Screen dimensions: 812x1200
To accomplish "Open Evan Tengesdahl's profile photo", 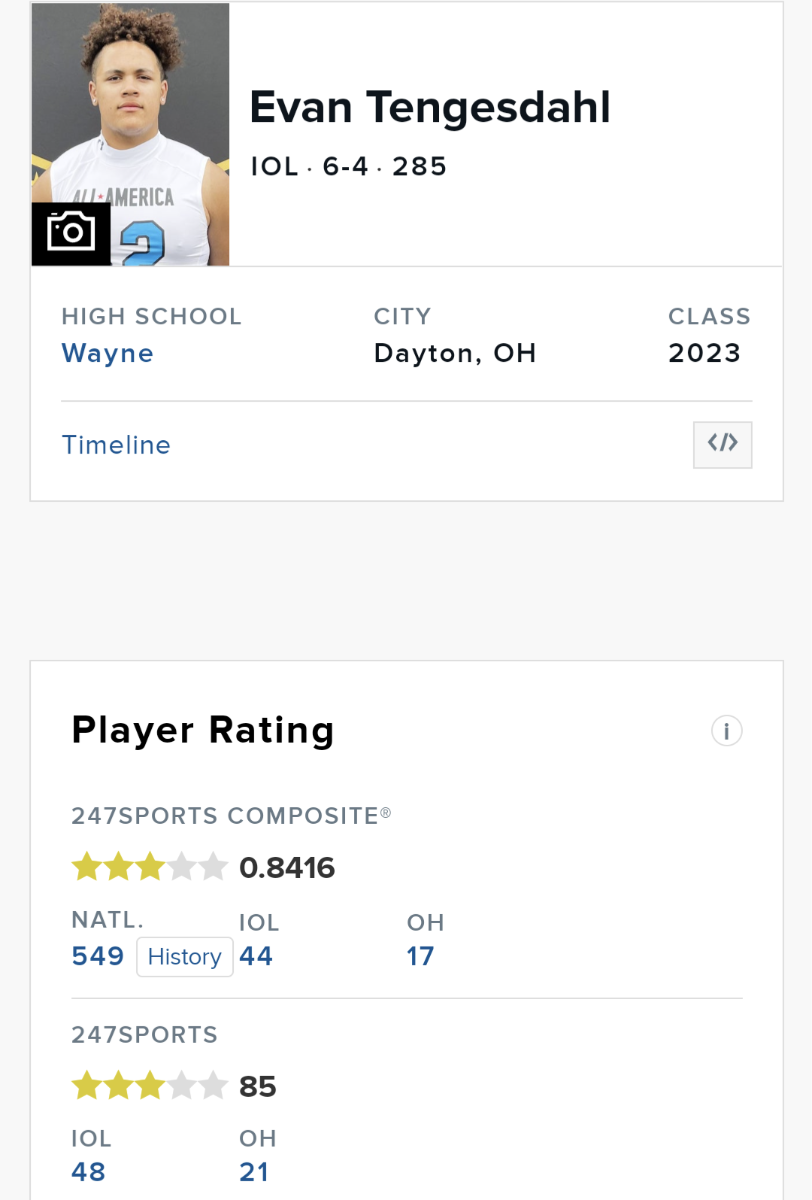I will (131, 135).
